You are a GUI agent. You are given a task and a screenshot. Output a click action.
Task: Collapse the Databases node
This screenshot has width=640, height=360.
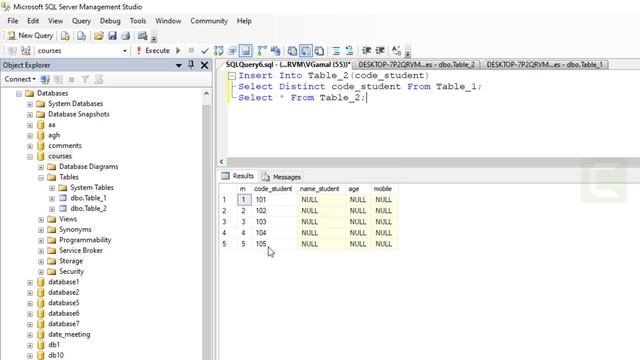click(19, 93)
